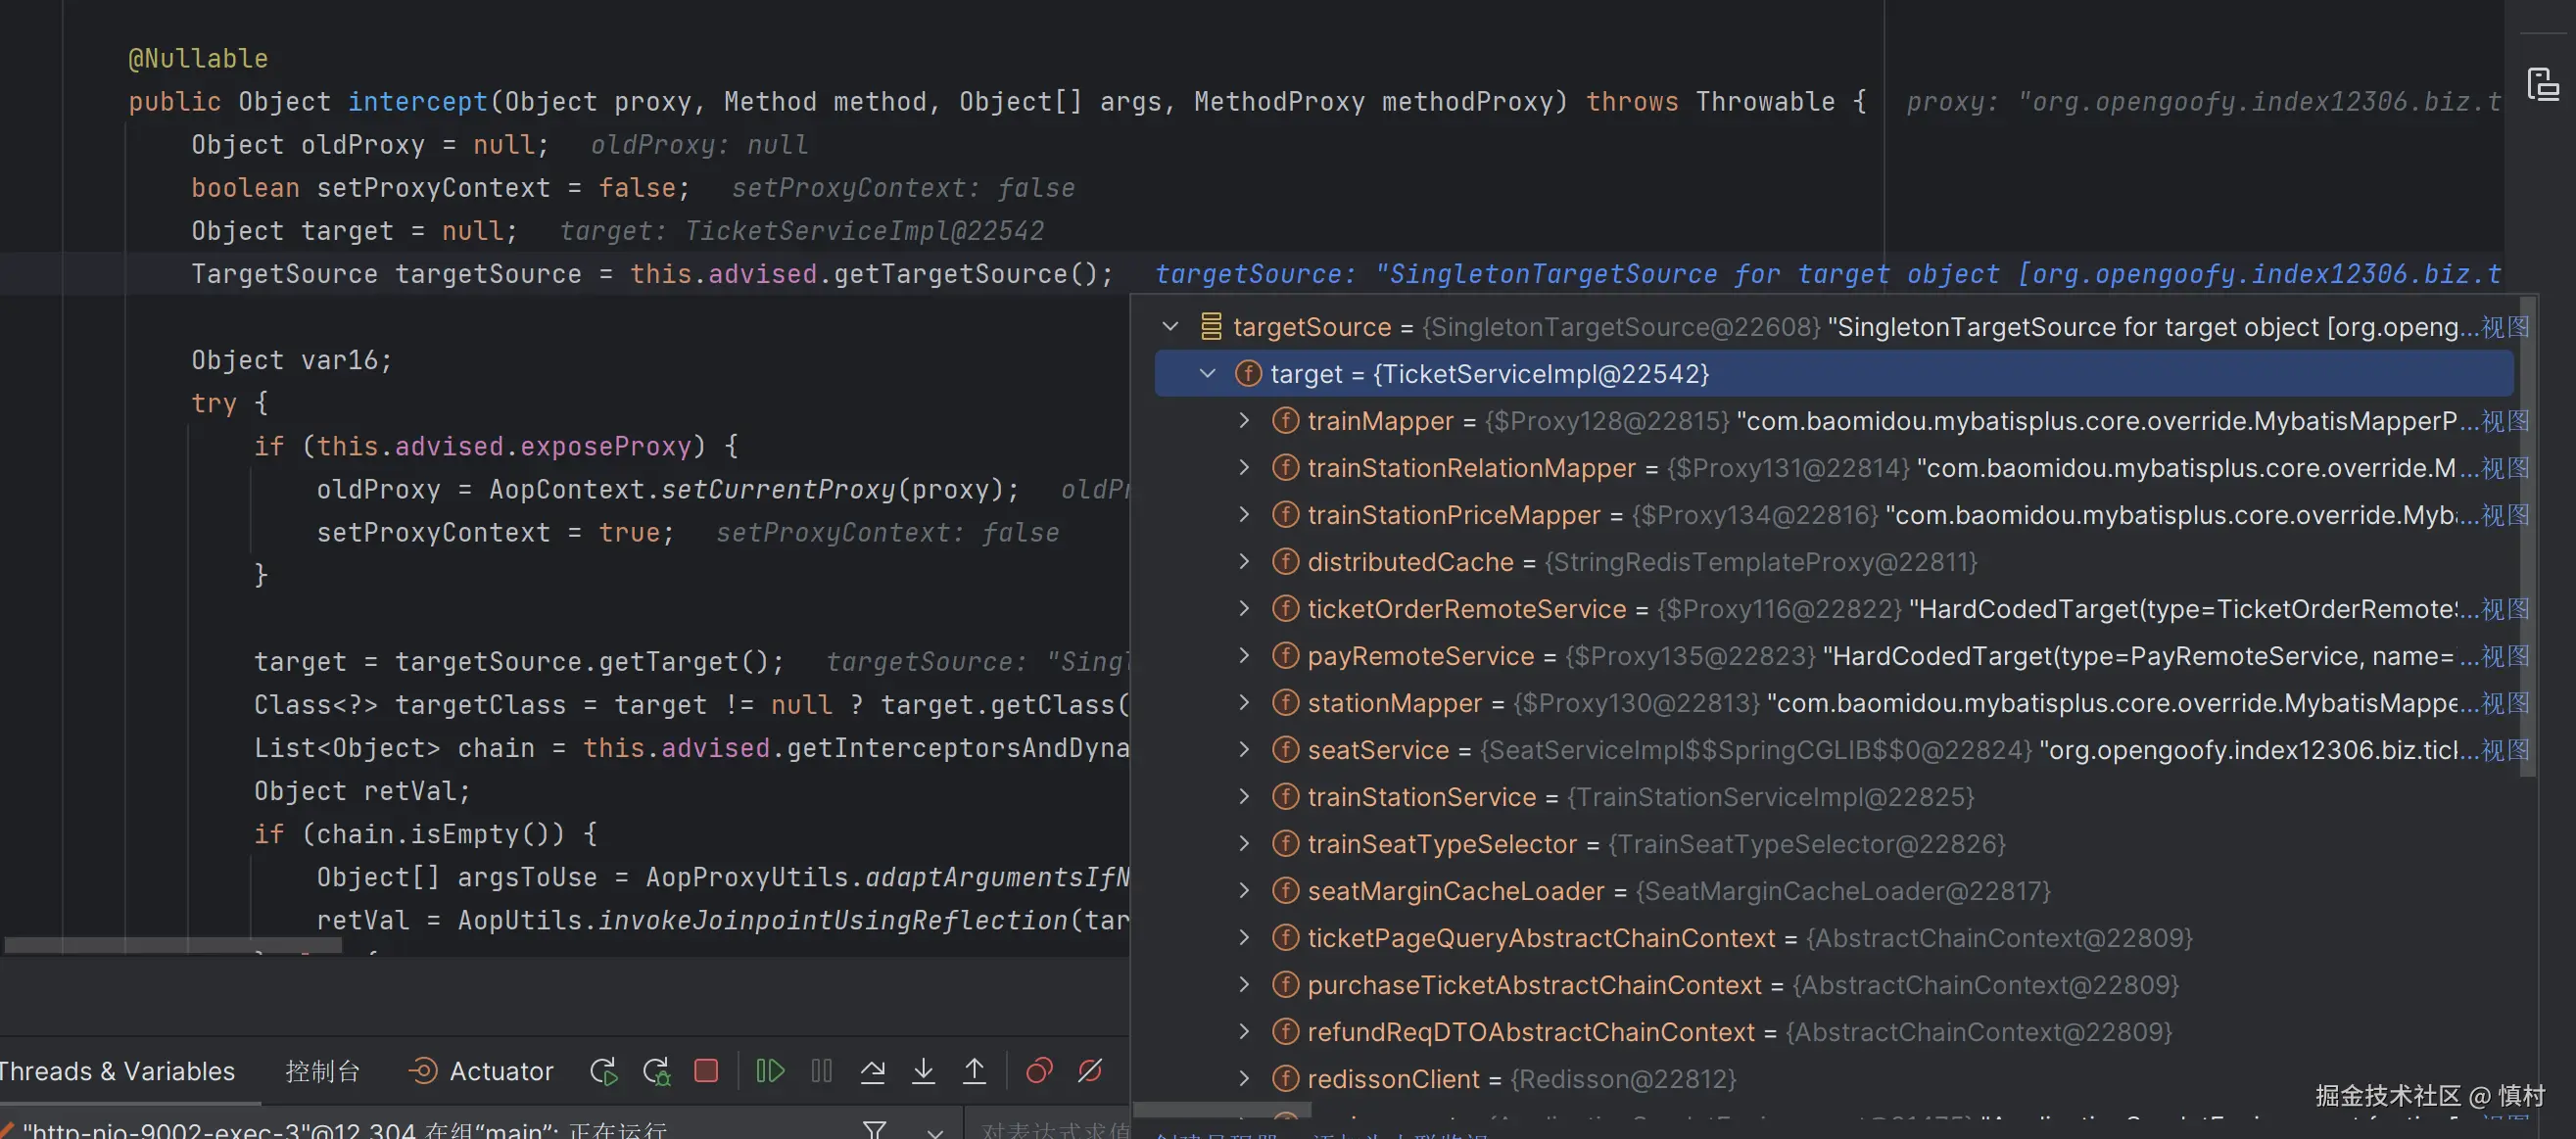
Task: Expand the trainMapper field
Action: pyautogui.click(x=1244, y=421)
